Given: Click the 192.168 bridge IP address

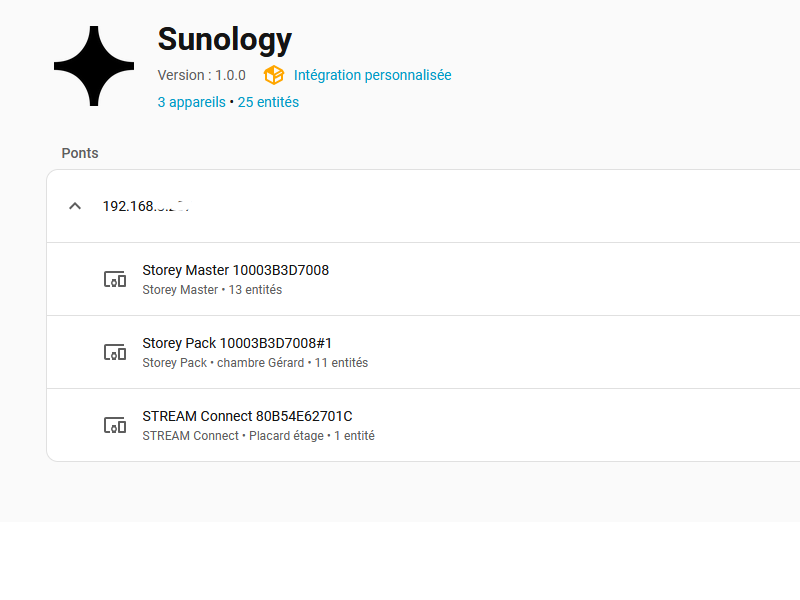Looking at the screenshot, I should (130, 206).
